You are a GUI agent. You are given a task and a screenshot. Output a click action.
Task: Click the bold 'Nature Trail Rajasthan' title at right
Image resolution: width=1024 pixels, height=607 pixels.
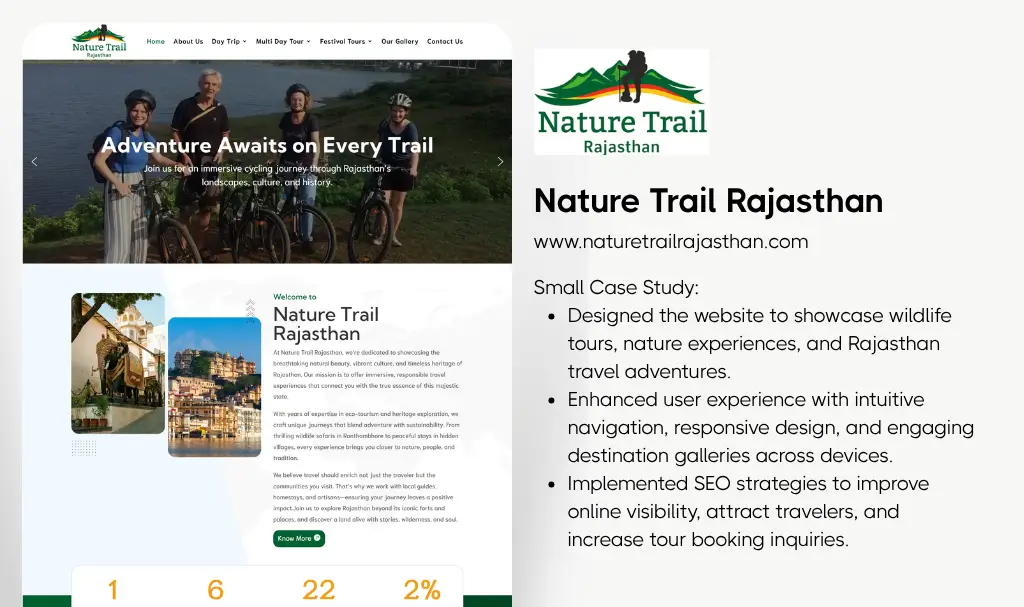[x=708, y=201]
